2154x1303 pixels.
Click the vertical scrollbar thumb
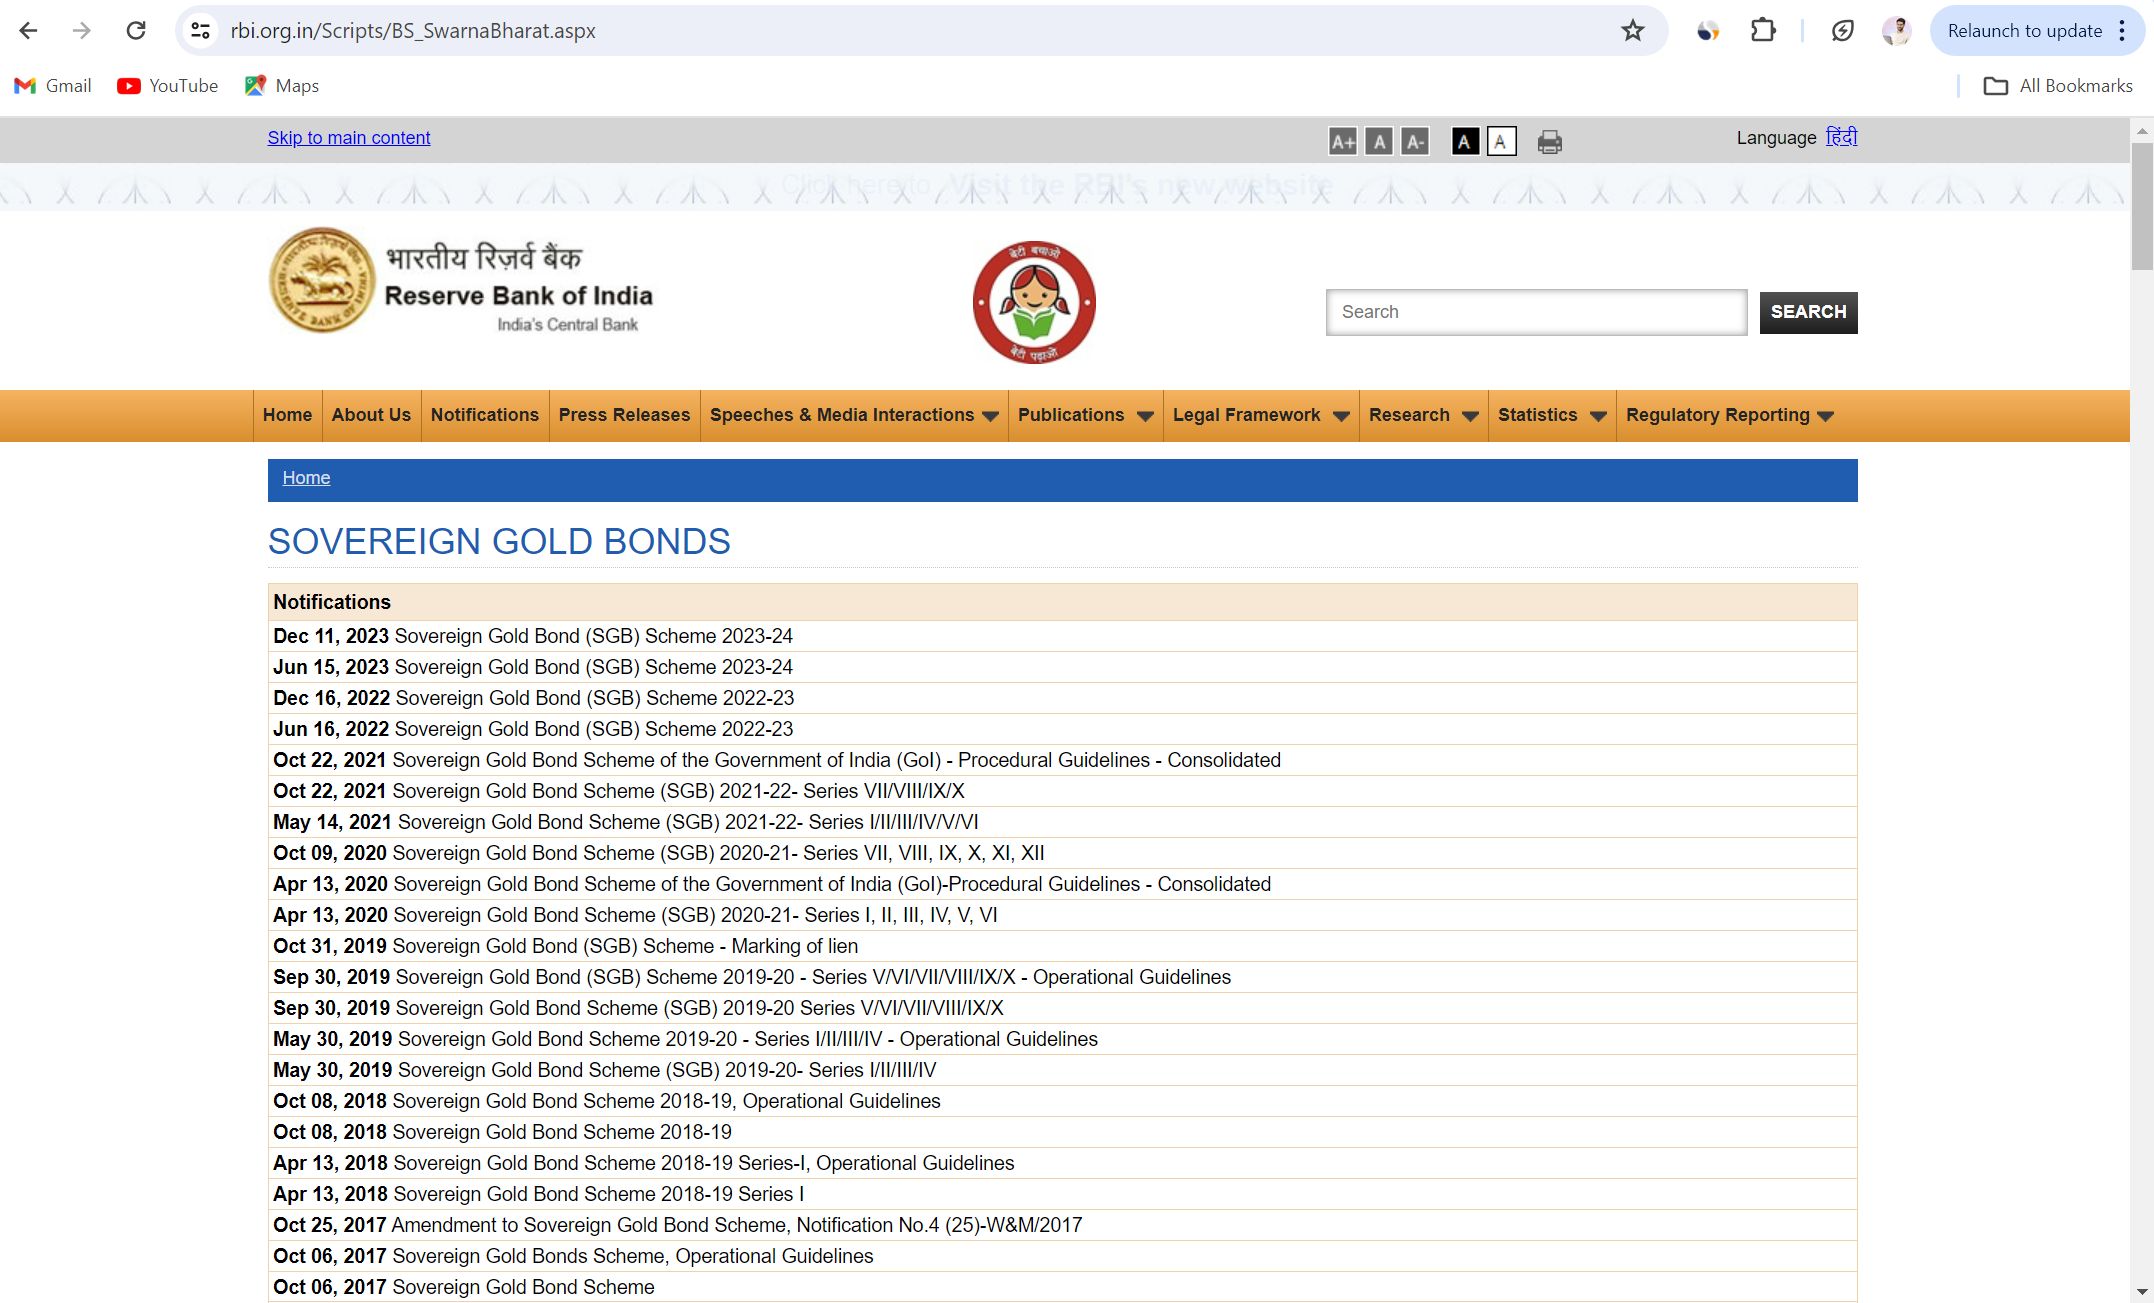[2142, 206]
